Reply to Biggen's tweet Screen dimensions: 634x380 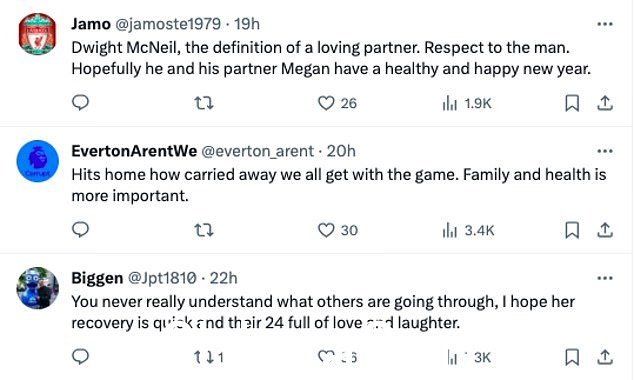point(80,357)
